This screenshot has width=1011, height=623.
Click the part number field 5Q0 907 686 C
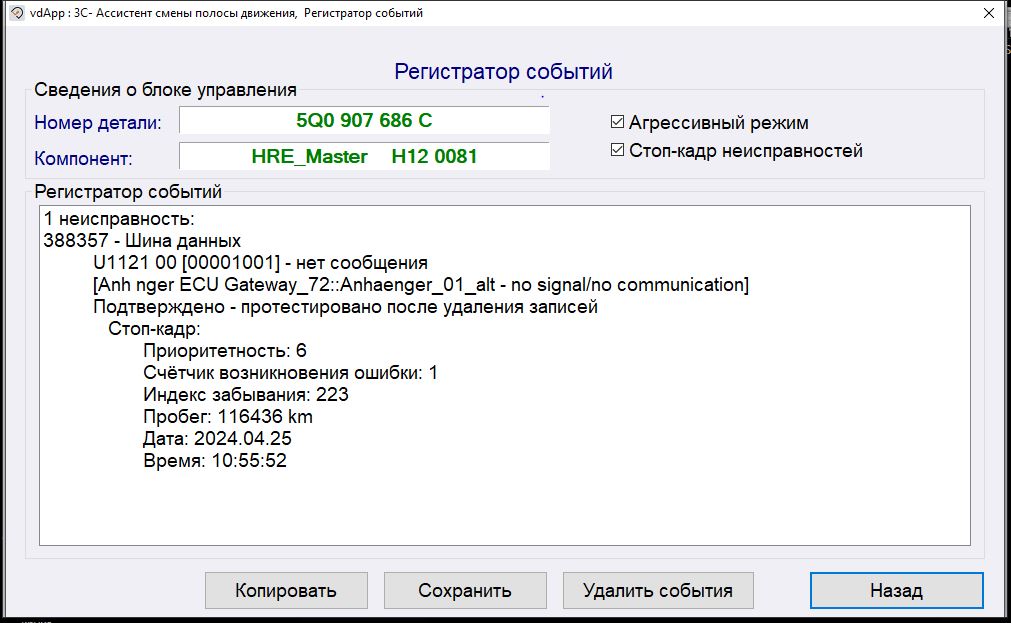coord(364,121)
